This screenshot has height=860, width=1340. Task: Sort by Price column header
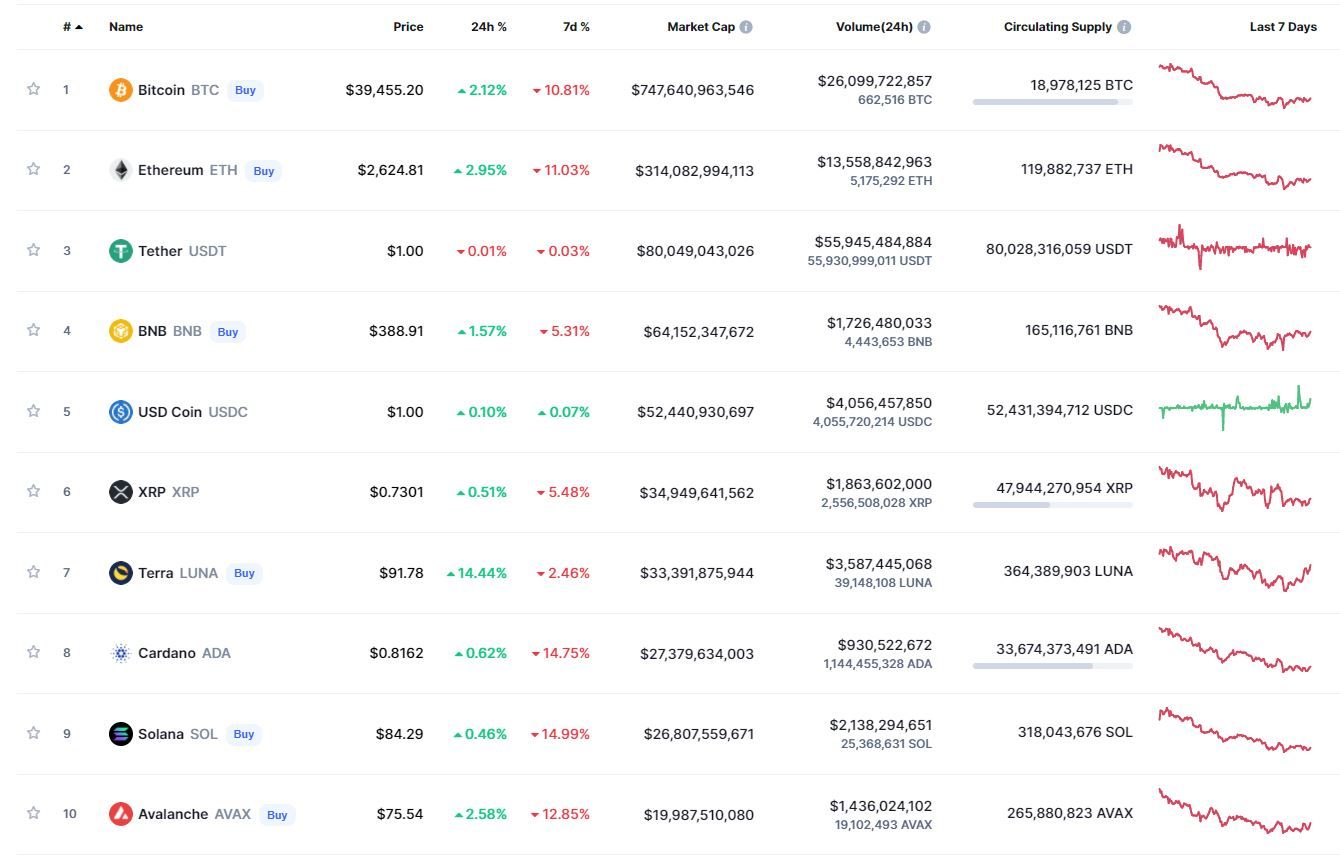coord(408,27)
